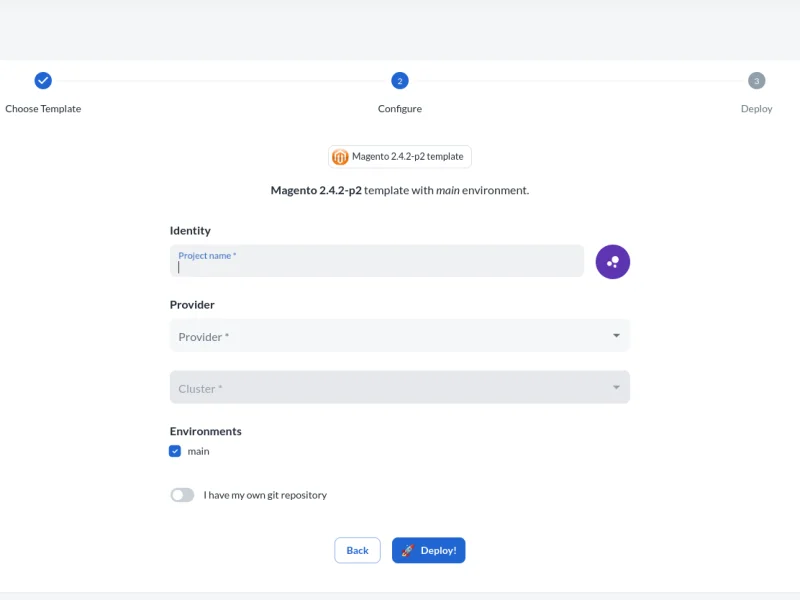This screenshot has width=800, height=600.
Task: Click the Deploy step label
Action: [756, 109]
